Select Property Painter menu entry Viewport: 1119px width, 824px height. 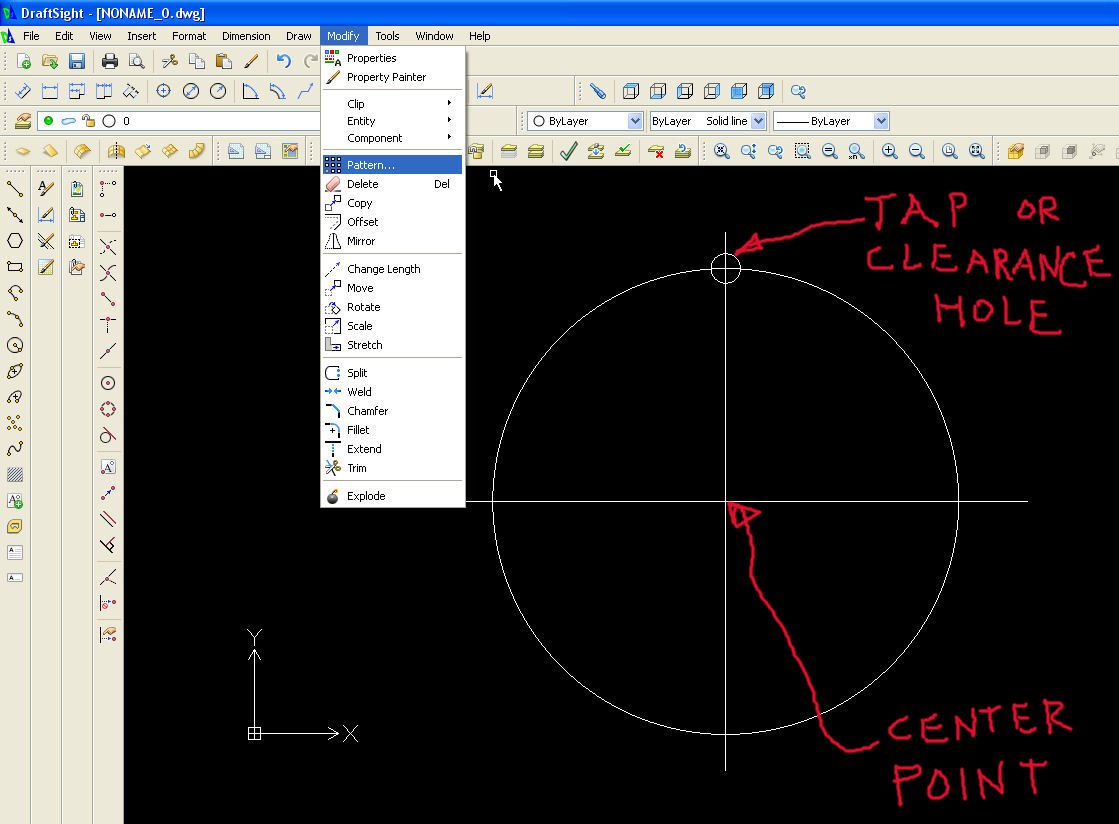393,77
